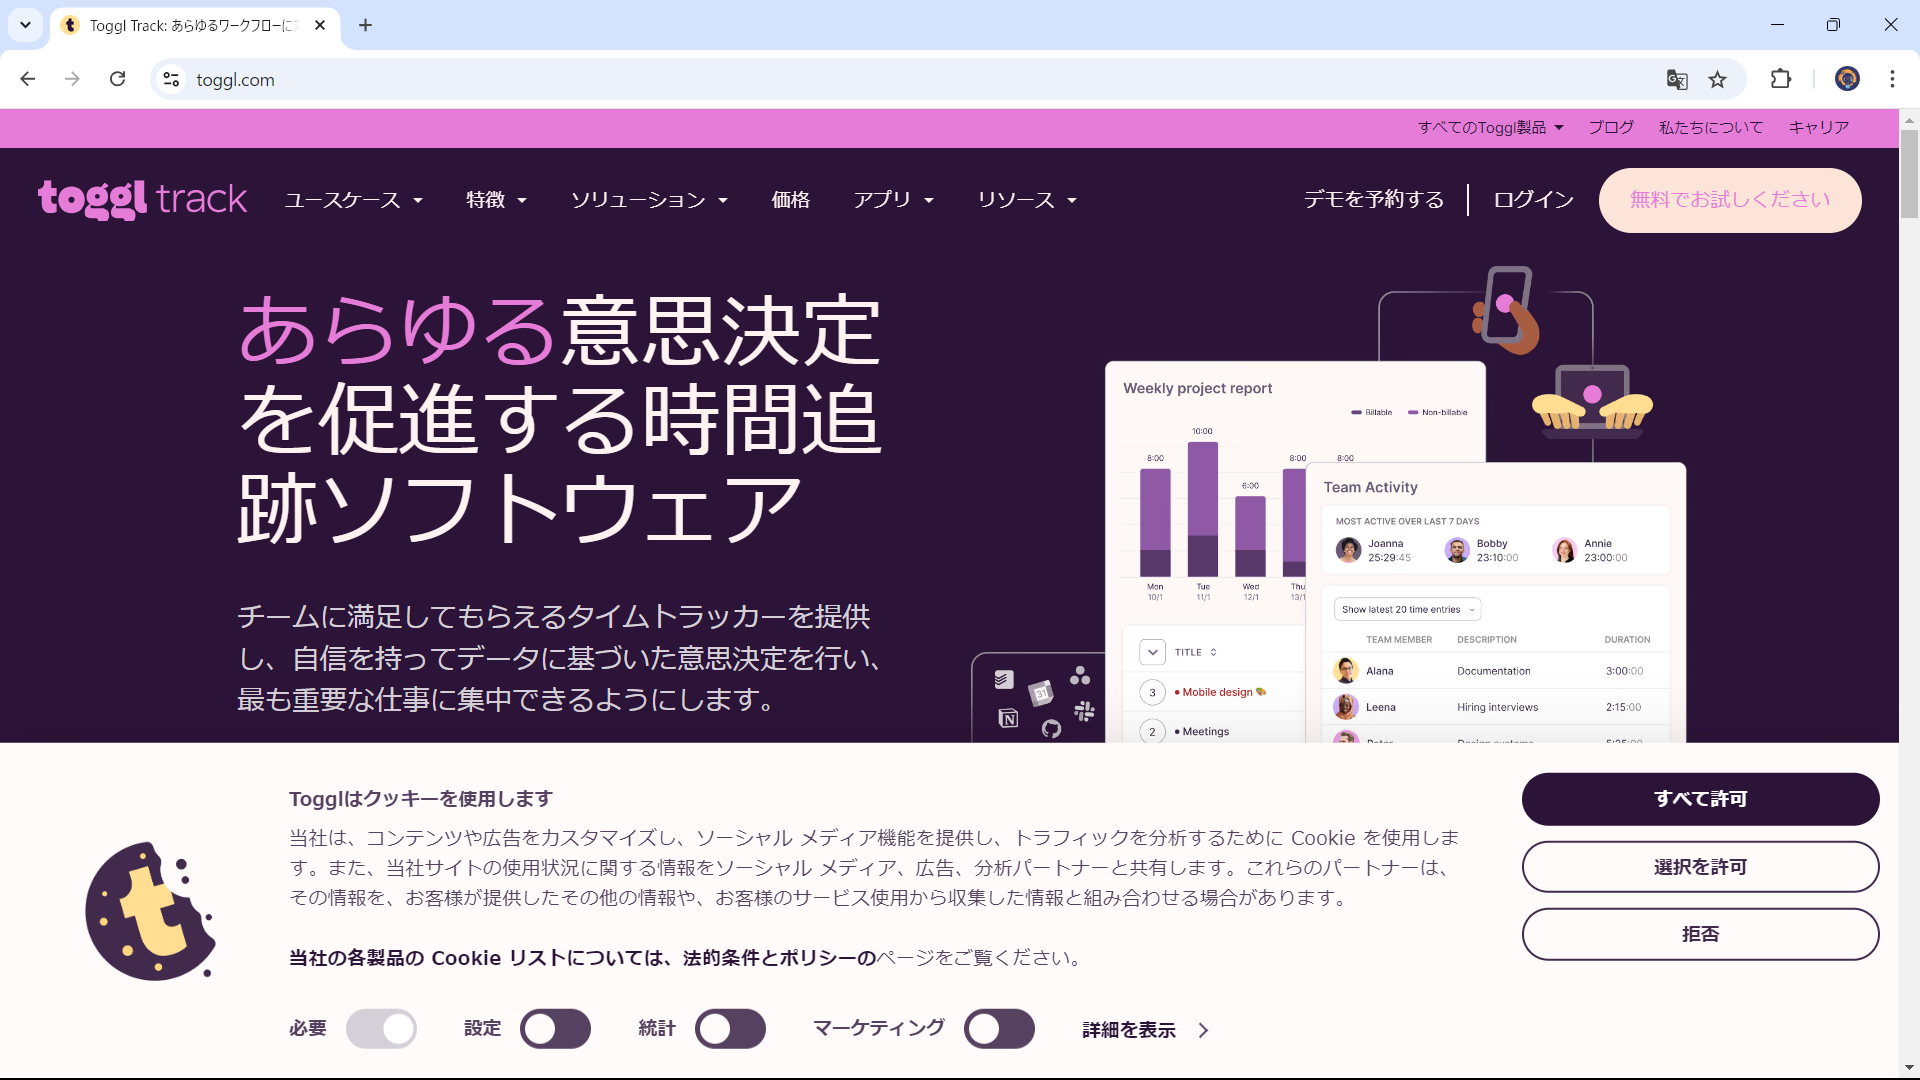Open the すべてのToggl製品 dropdown
Viewport: 1920px width, 1080px height.
(x=1490, y=128)
